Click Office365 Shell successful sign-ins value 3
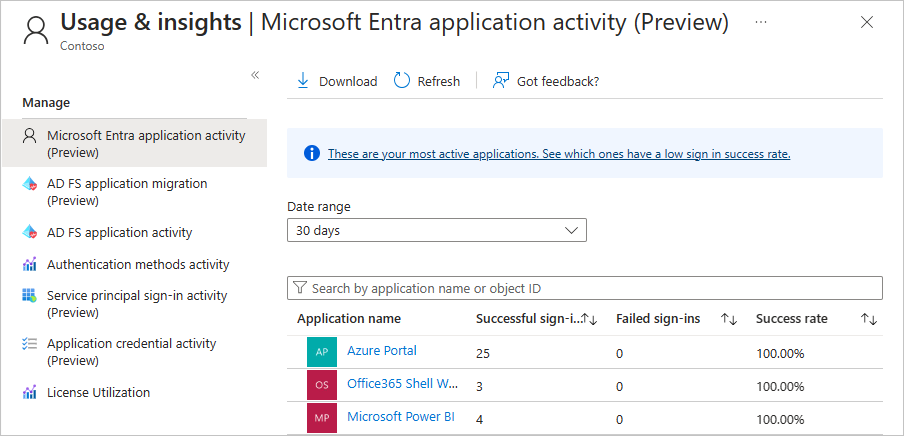Viewport: 904px width, 436px height. [480, 386]
